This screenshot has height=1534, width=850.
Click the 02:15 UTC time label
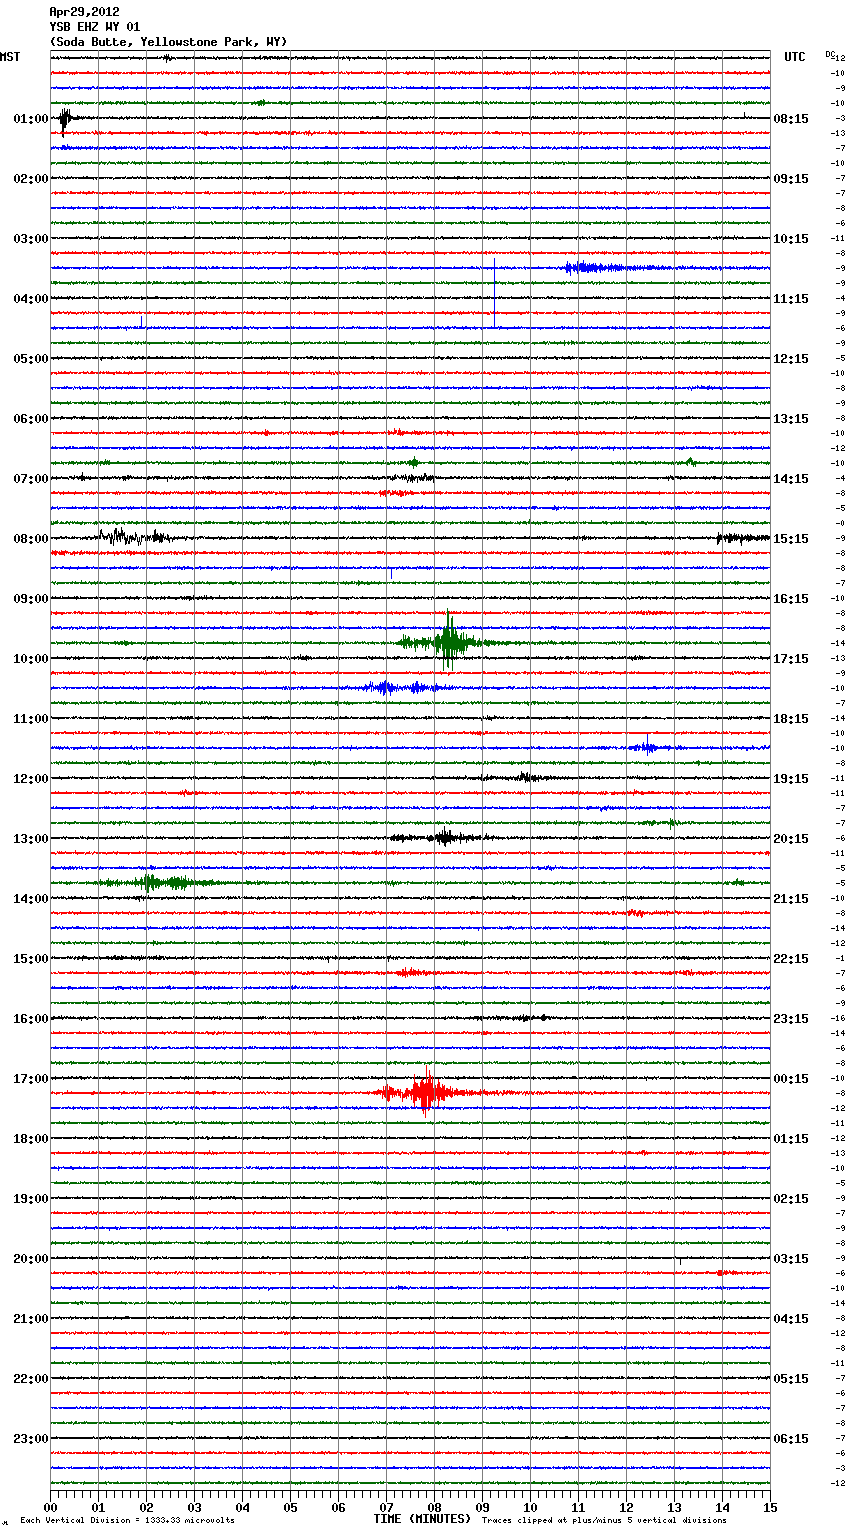791,1199
